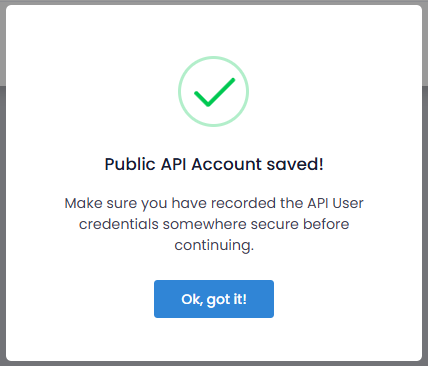Click the gray overlay strip above the dialog
This screenshot has height=366, width=428.
pos(213,2)
